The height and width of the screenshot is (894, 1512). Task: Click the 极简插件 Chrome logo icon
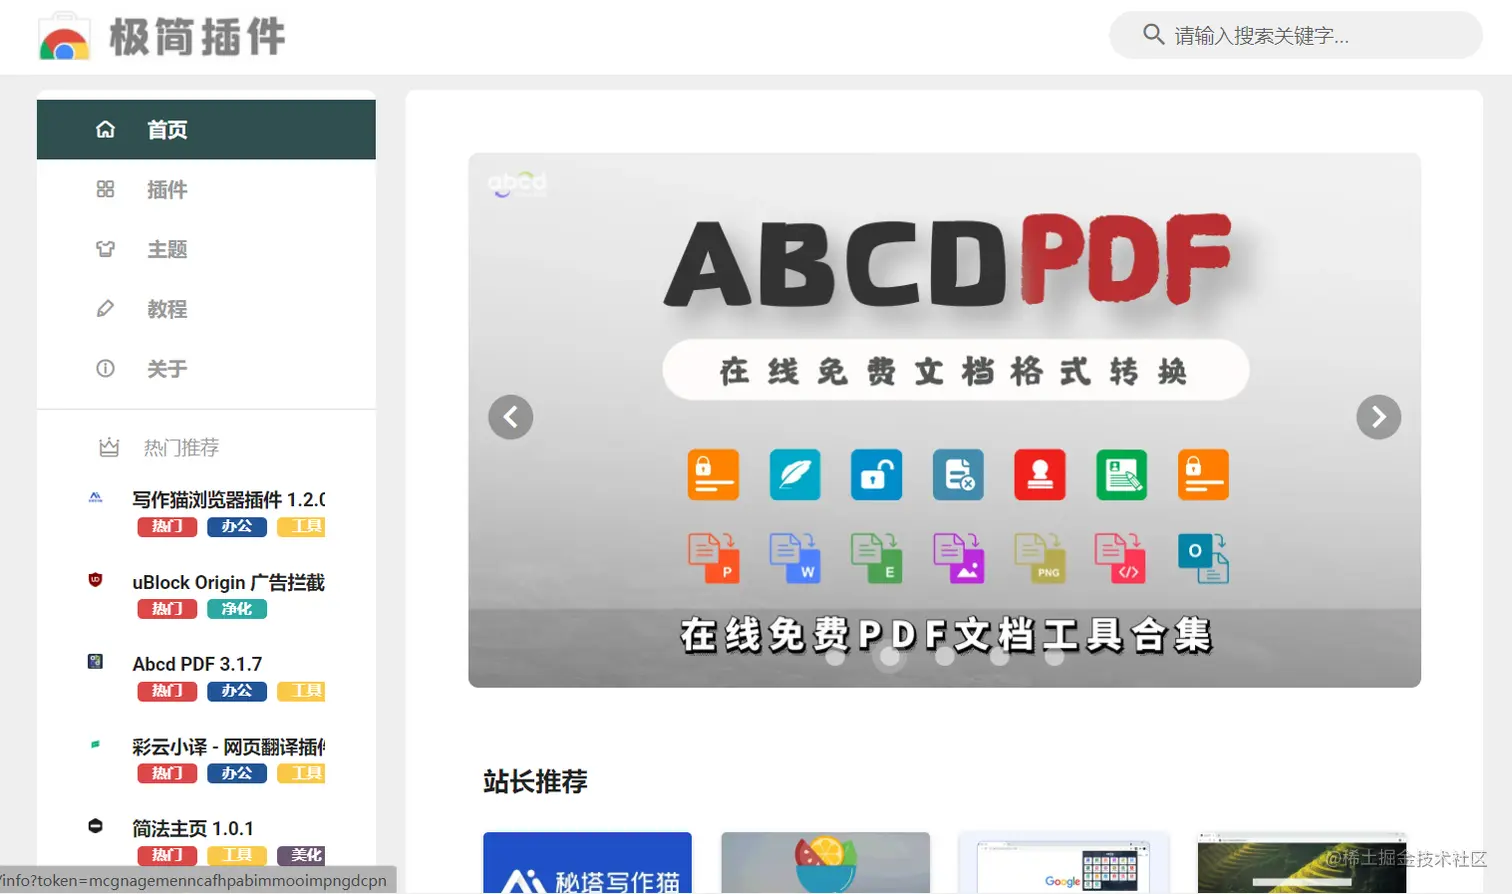pyautogui.click(x=64, y=36)
